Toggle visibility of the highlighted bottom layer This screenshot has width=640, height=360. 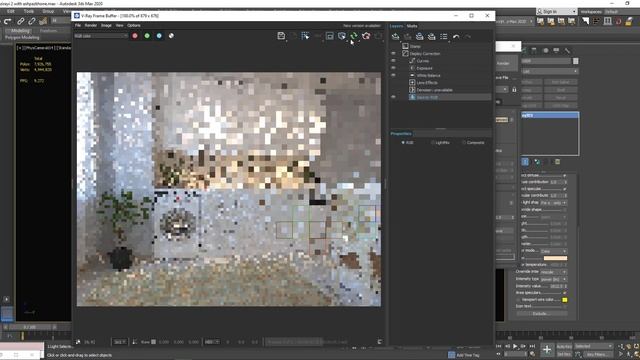[x=393, y=97]
